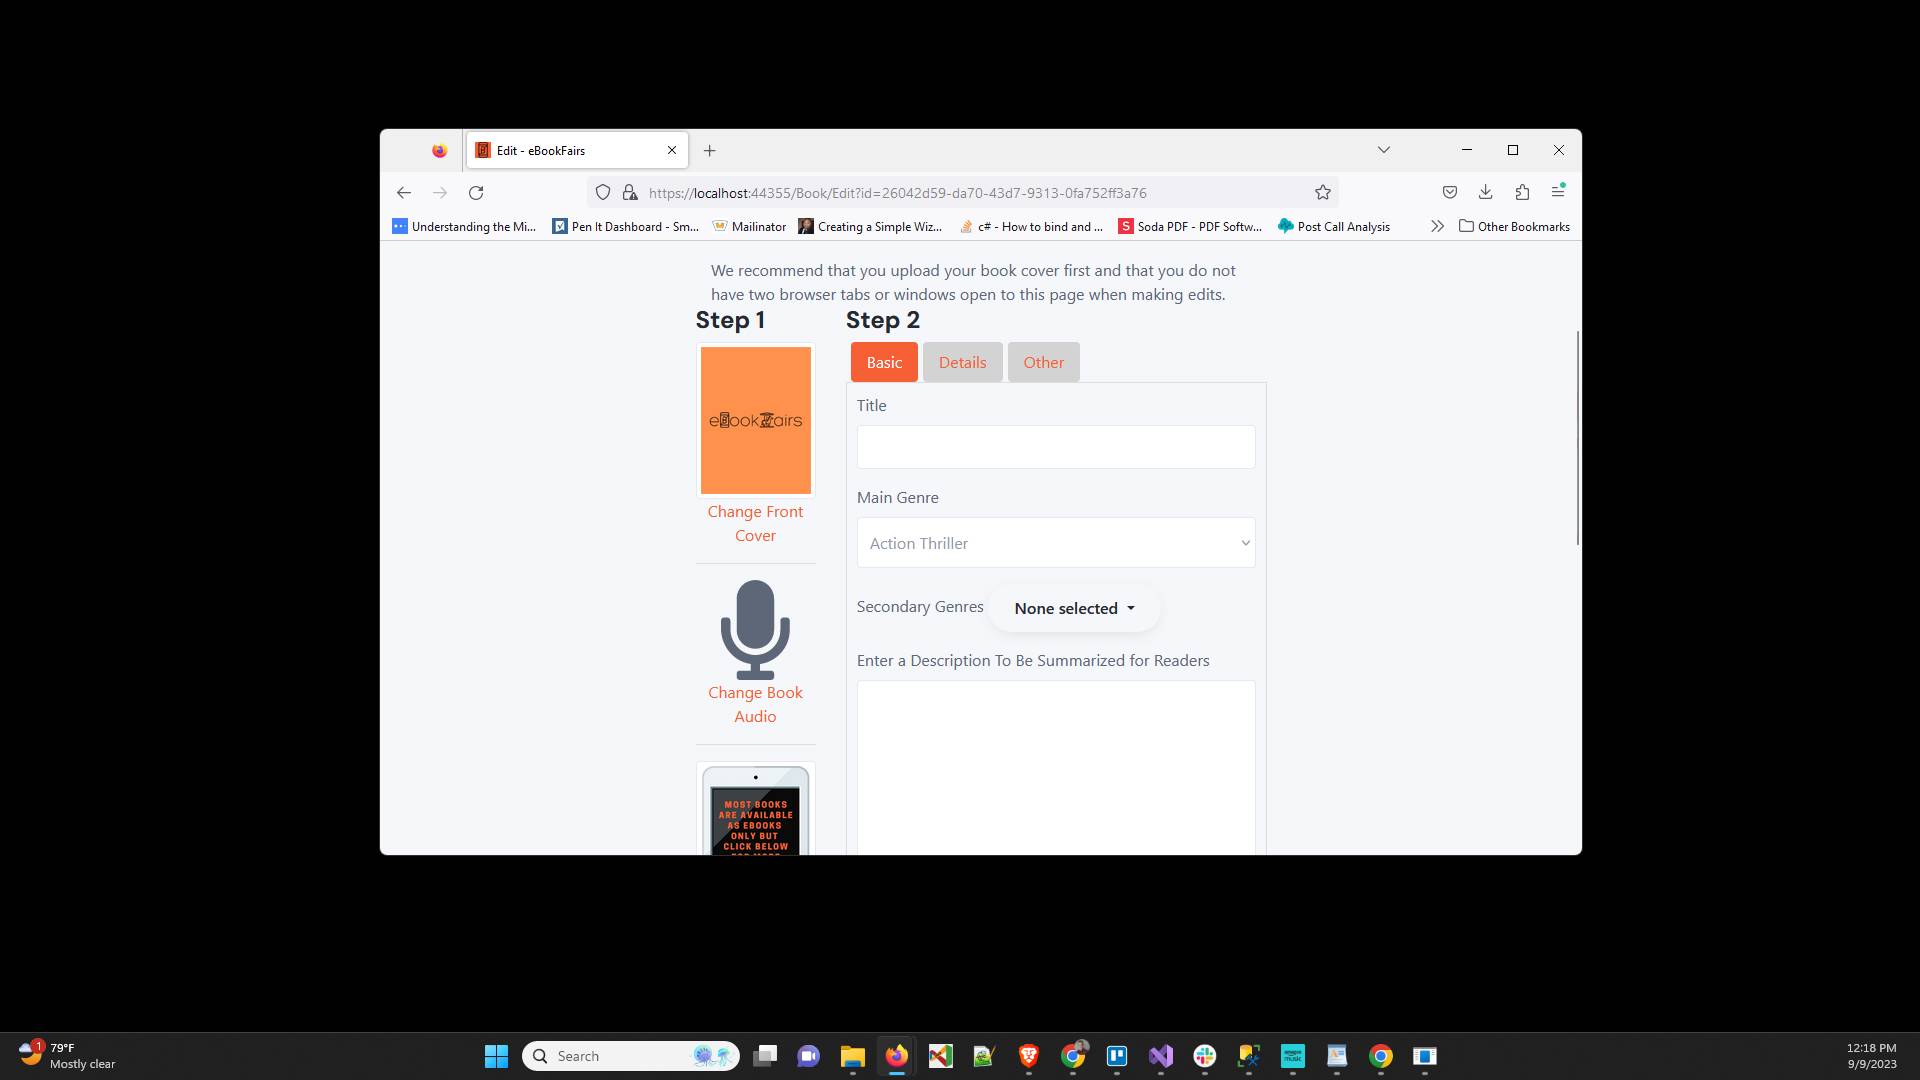
Task: Click the Downloads icon in Firefox toolbar
Action: coord(1485,192)
